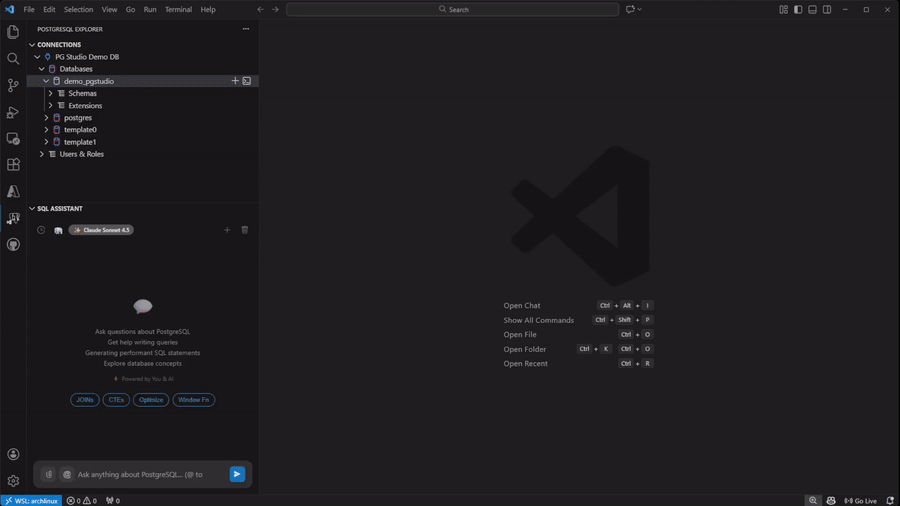Image resolution: width=900 pixels, height=506 pixels.
Task: Expand the template1 database
Action: pos(46,142)
